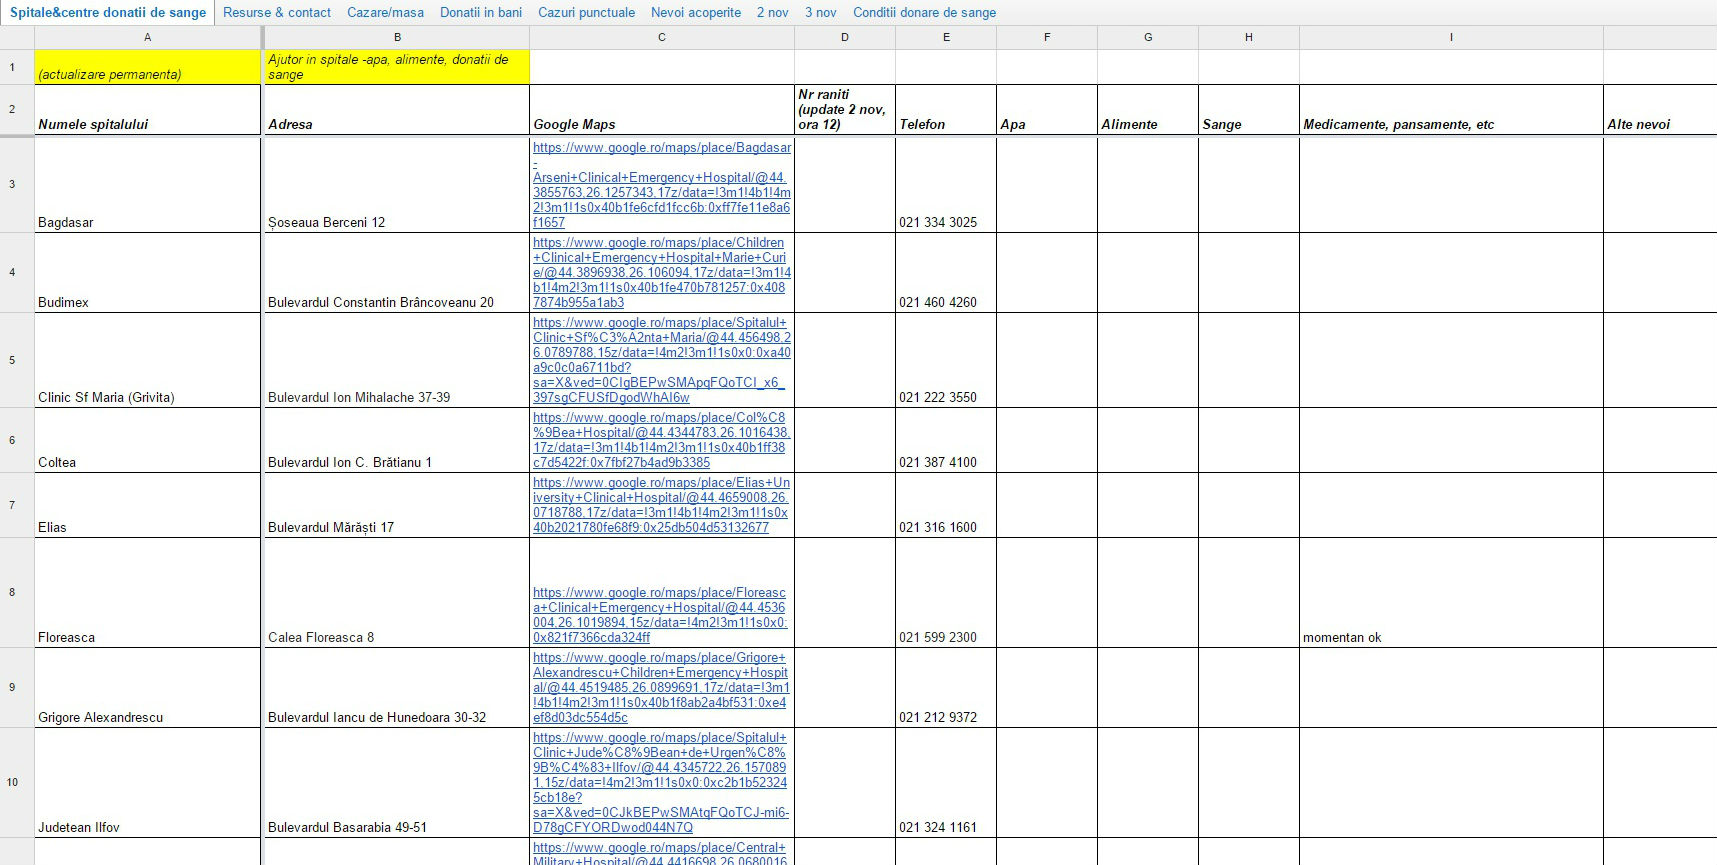Open the 3 nov sheet tab

coord(820,12)
